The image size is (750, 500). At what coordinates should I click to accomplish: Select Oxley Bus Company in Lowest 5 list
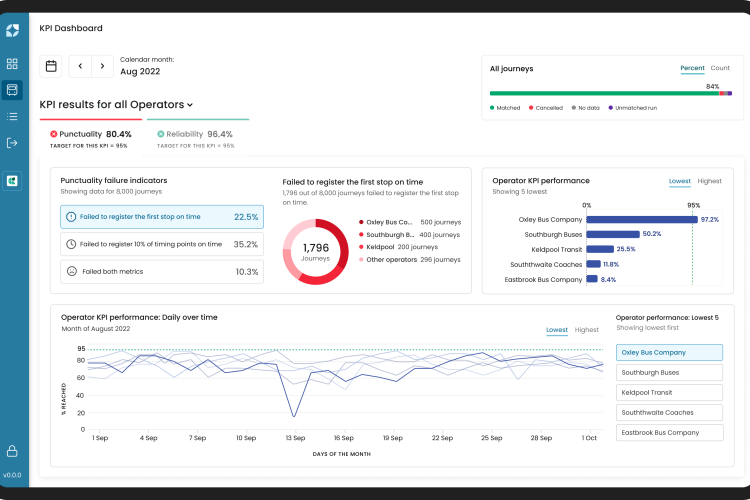(669, 353)
